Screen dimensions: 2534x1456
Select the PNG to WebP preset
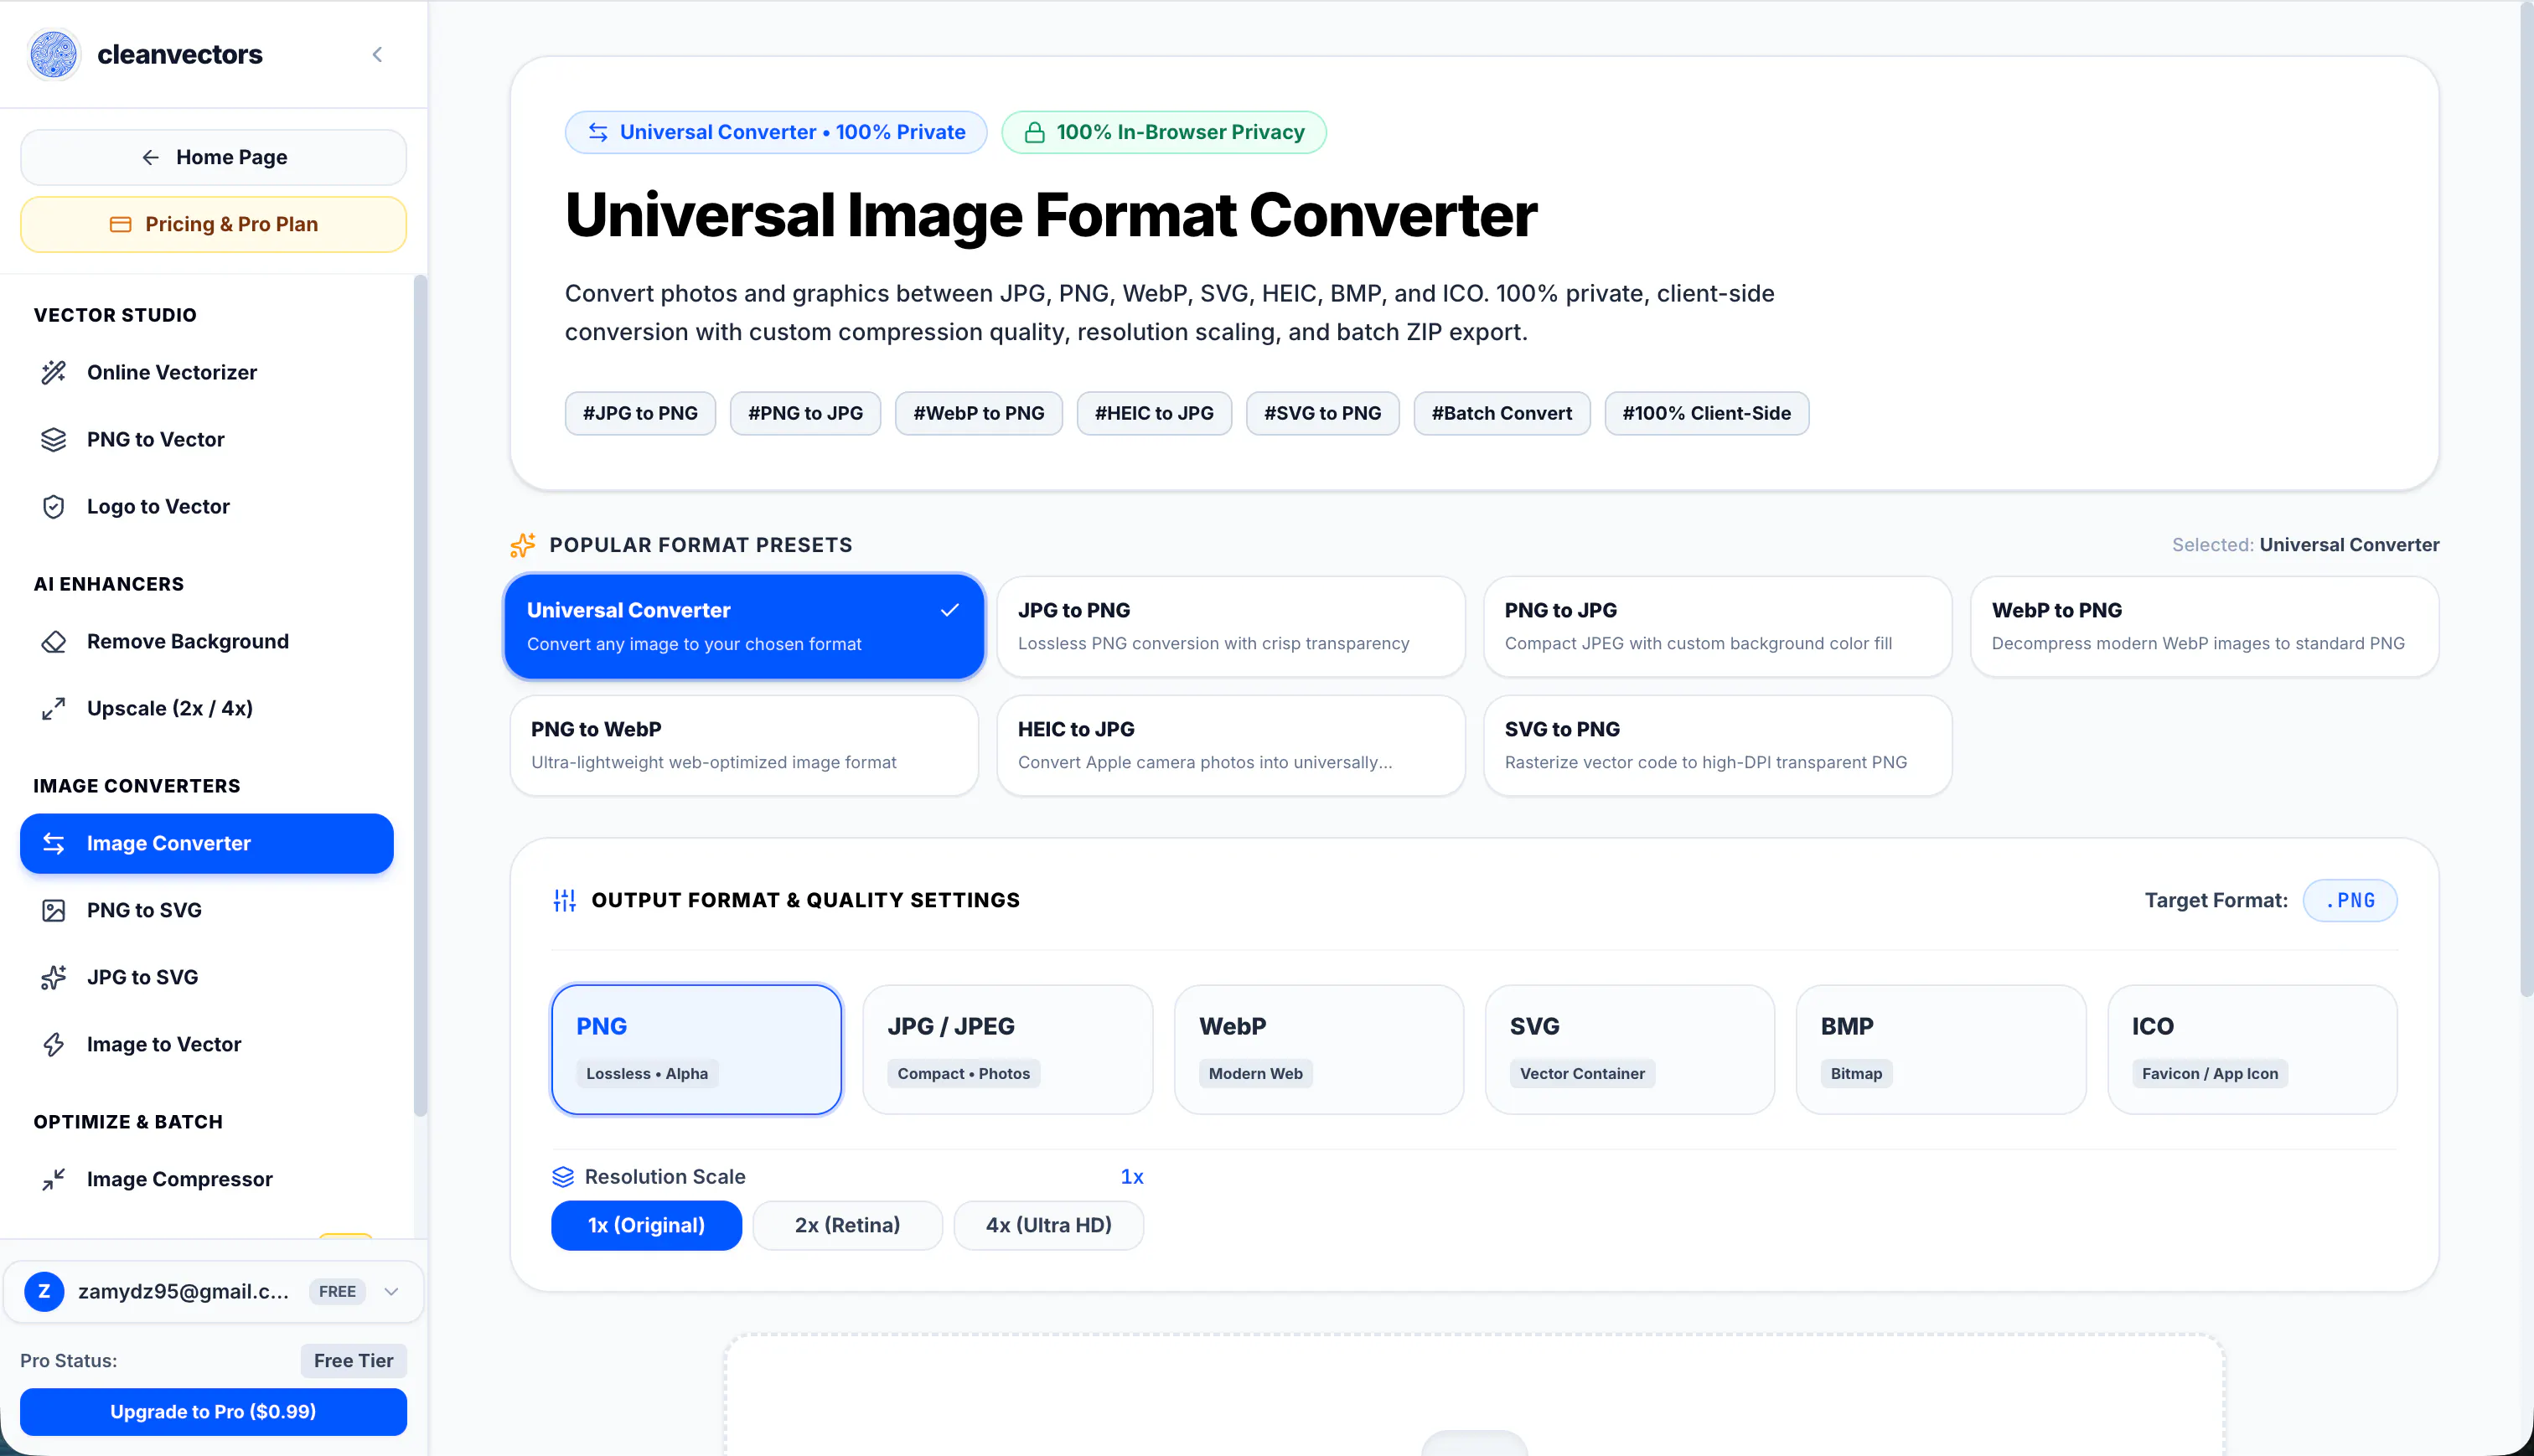744,745
